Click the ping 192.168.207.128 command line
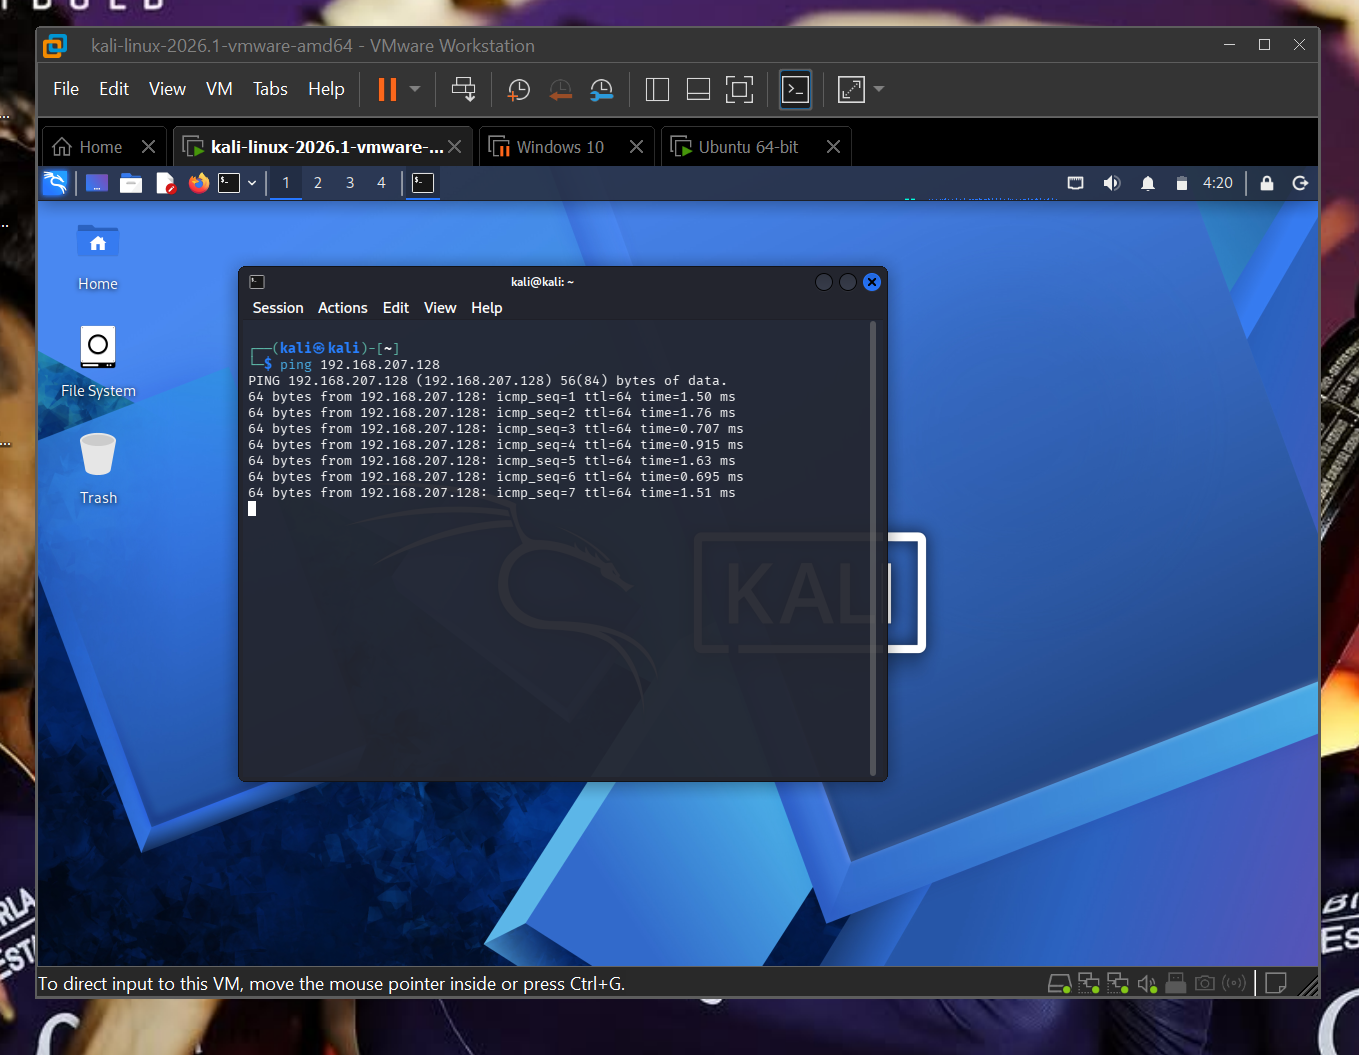 point(360,365)
